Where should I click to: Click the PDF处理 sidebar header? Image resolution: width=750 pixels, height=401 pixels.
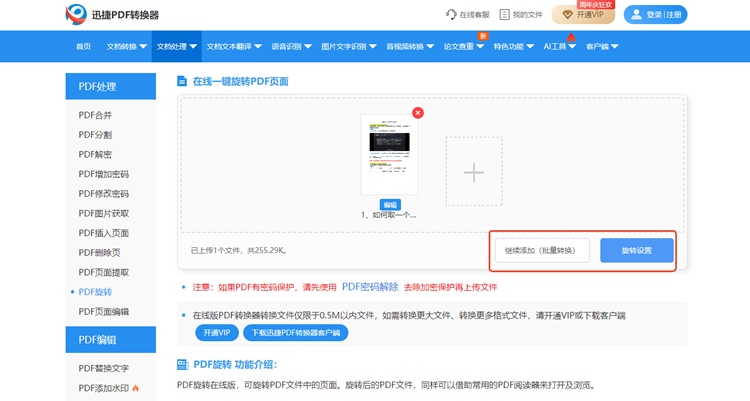coord(110,86)
